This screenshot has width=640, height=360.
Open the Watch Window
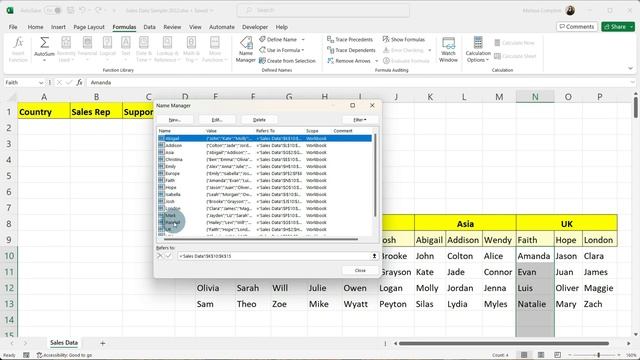pos(448,49)
